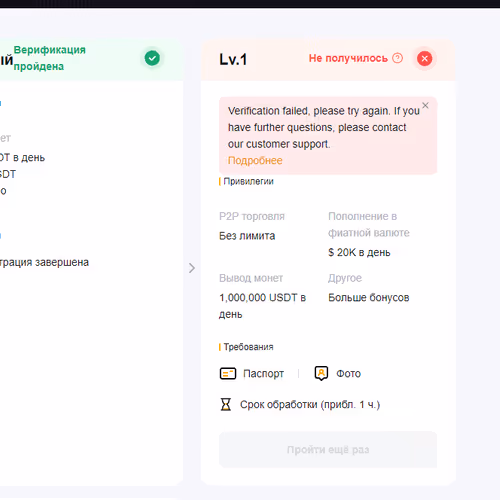500x500 pixels.
Task: Click the red failed X icon
Action: (425, 59)
